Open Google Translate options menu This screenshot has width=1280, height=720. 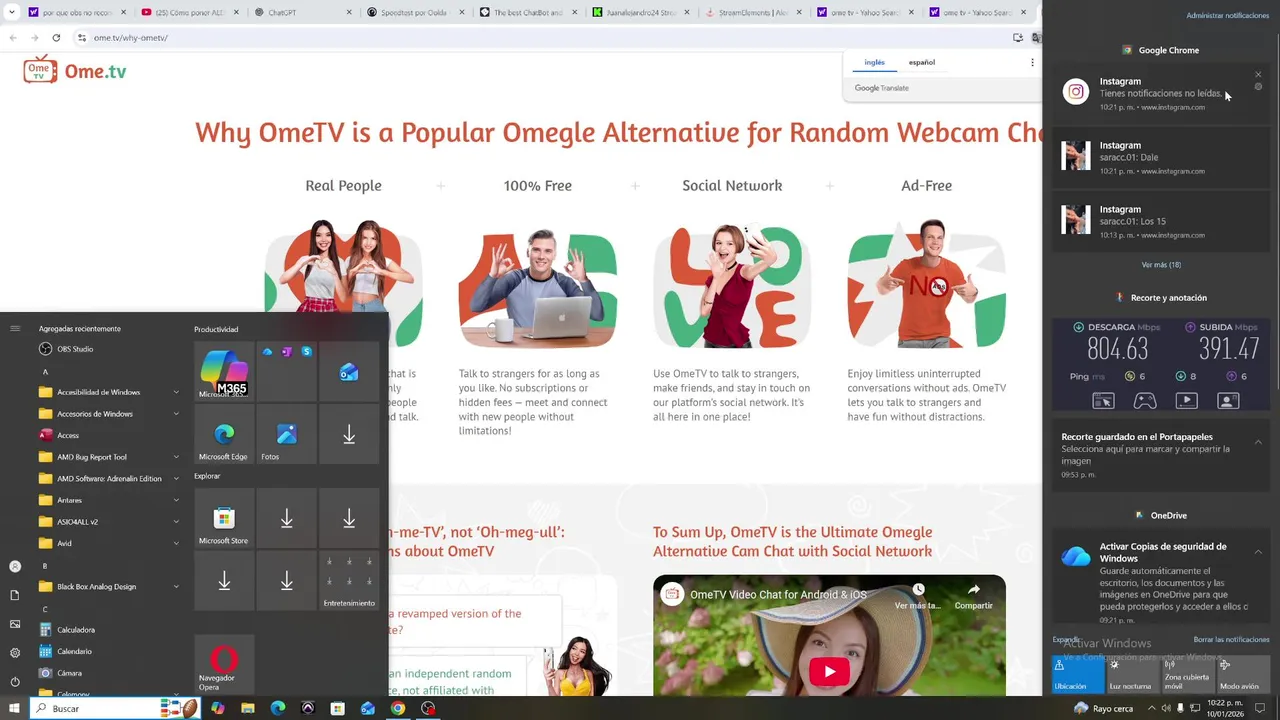[1032, 62]
